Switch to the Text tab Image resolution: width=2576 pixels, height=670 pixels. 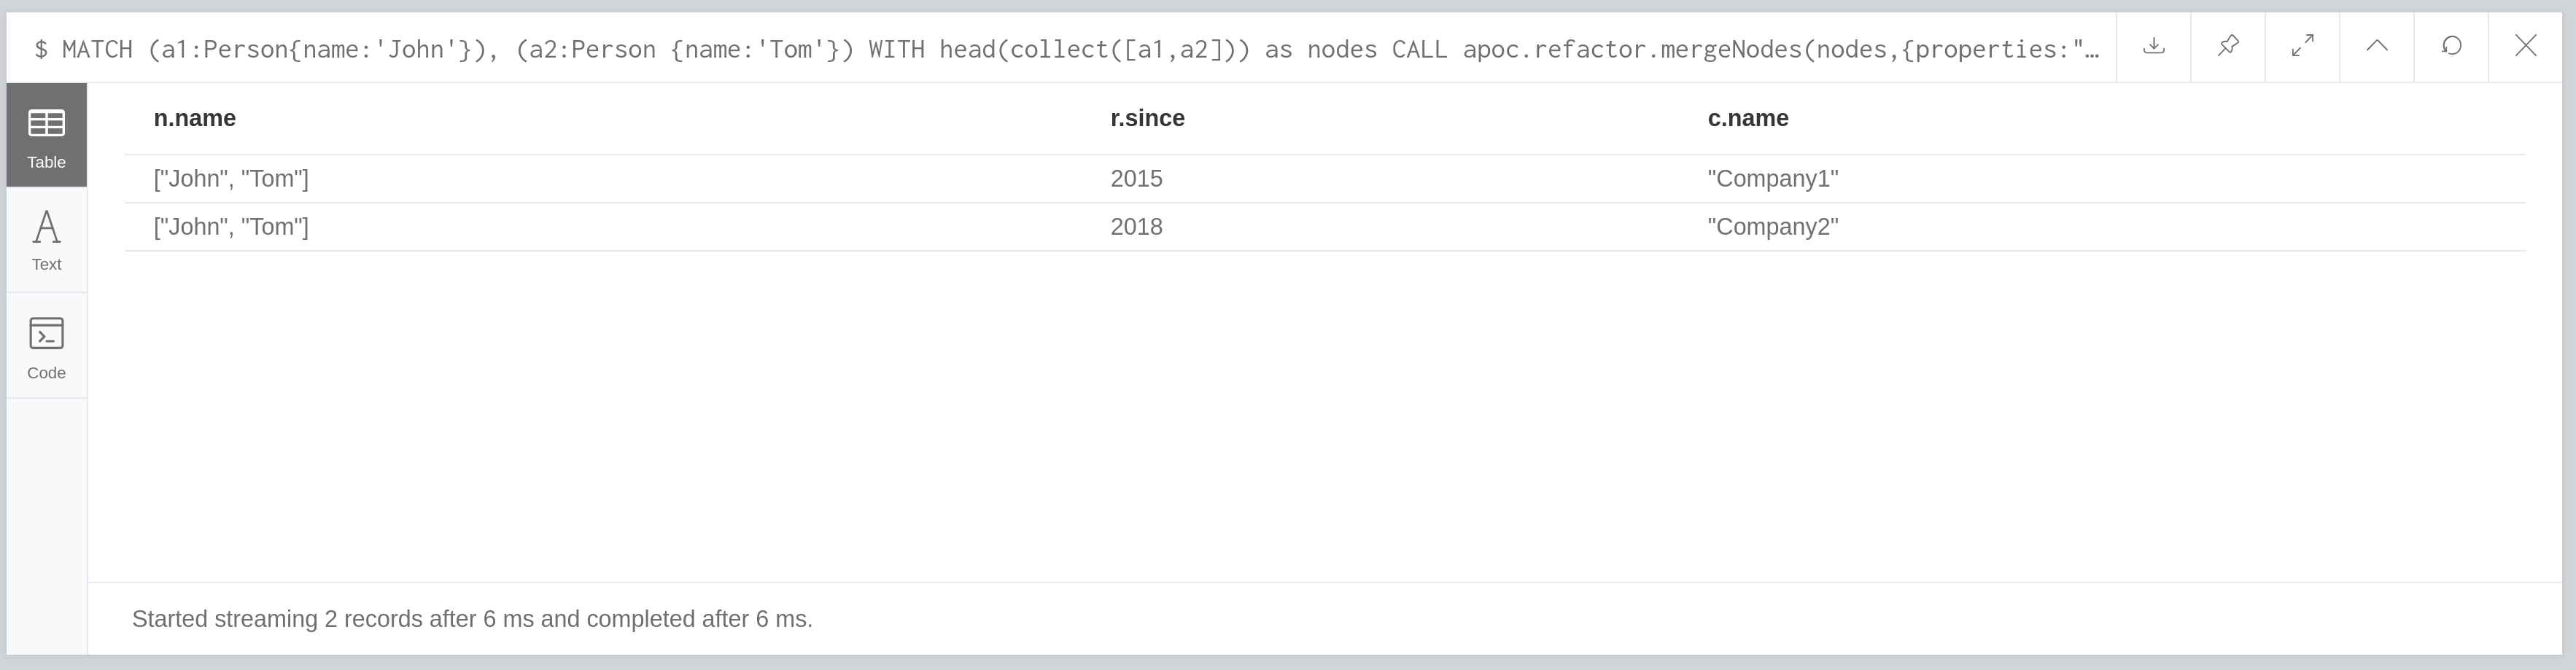tap(46, 240)
